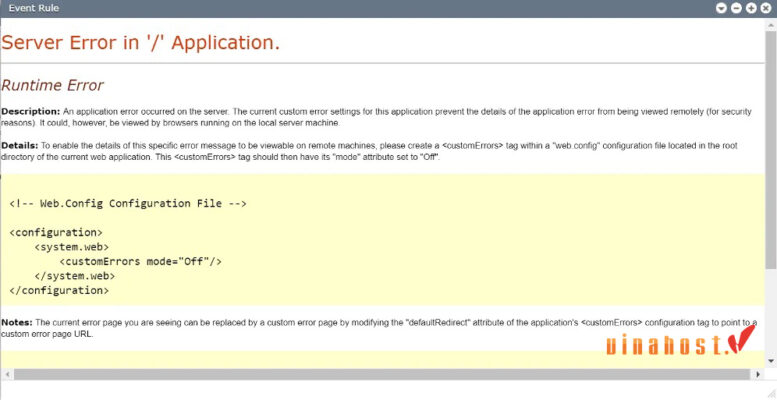Click the vertical scrollbar thumb
Image resolution: width=777 pixels, height=400 pixels.
[x=771, y=149]
